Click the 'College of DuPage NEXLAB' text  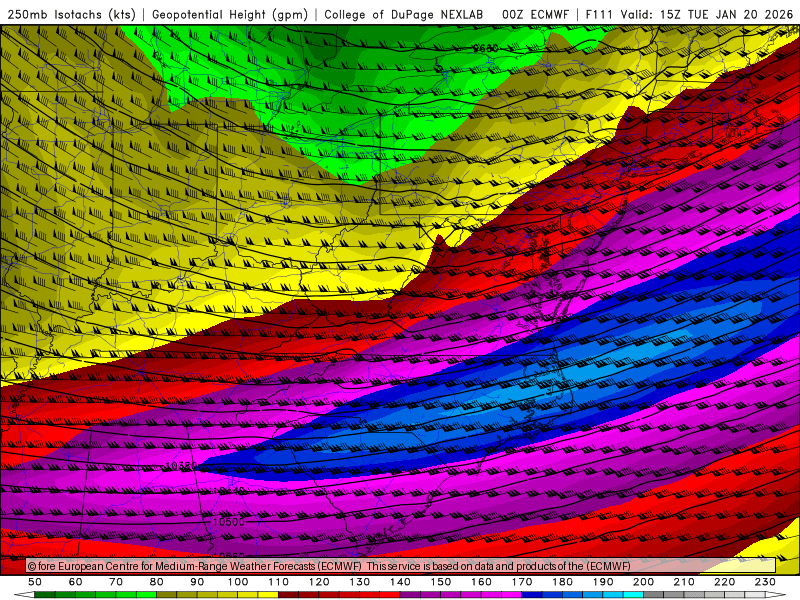coord(403,15)
